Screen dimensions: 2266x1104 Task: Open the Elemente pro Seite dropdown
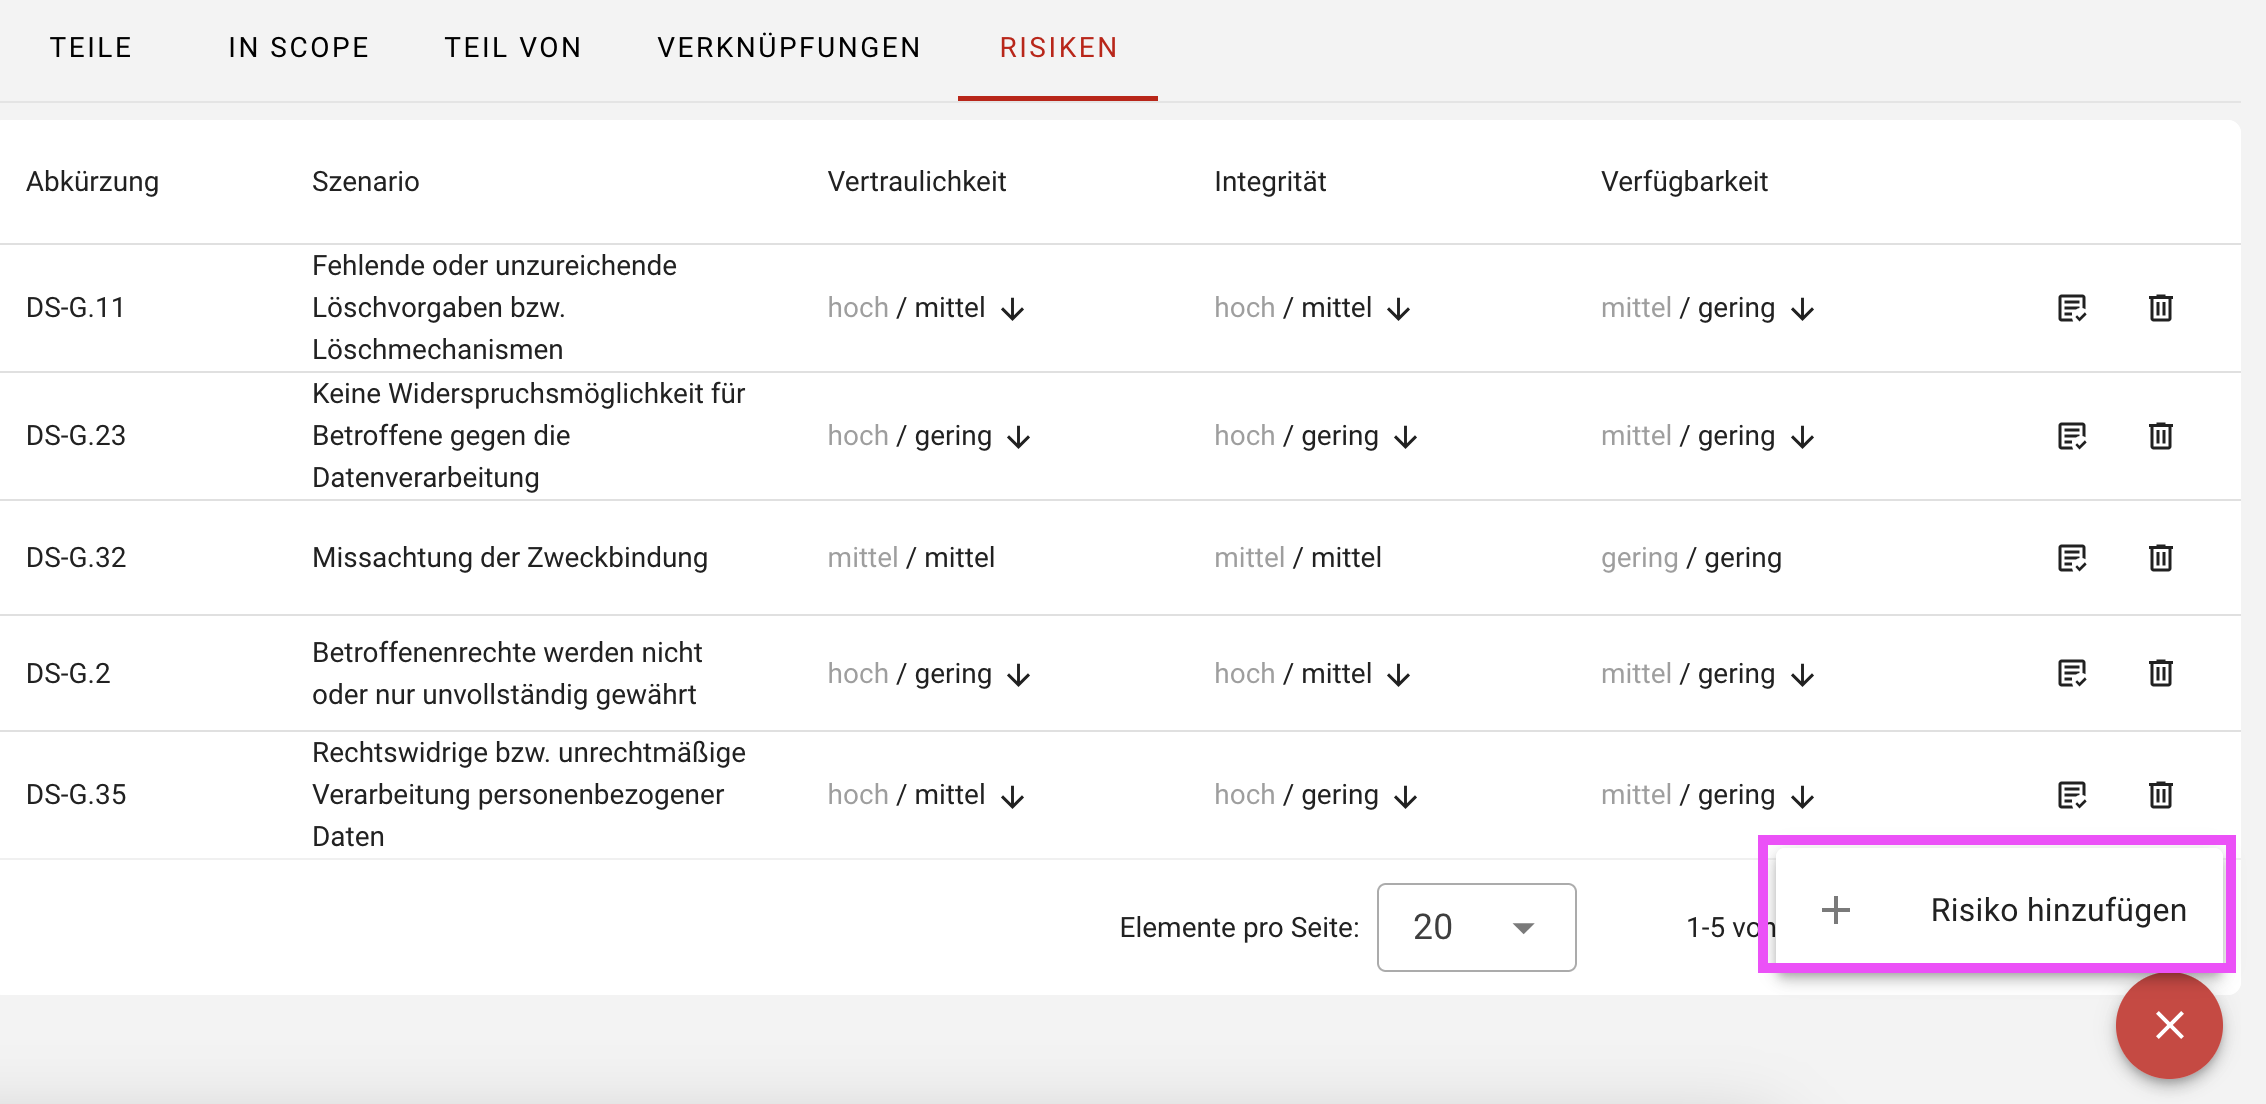[1476, 927]
